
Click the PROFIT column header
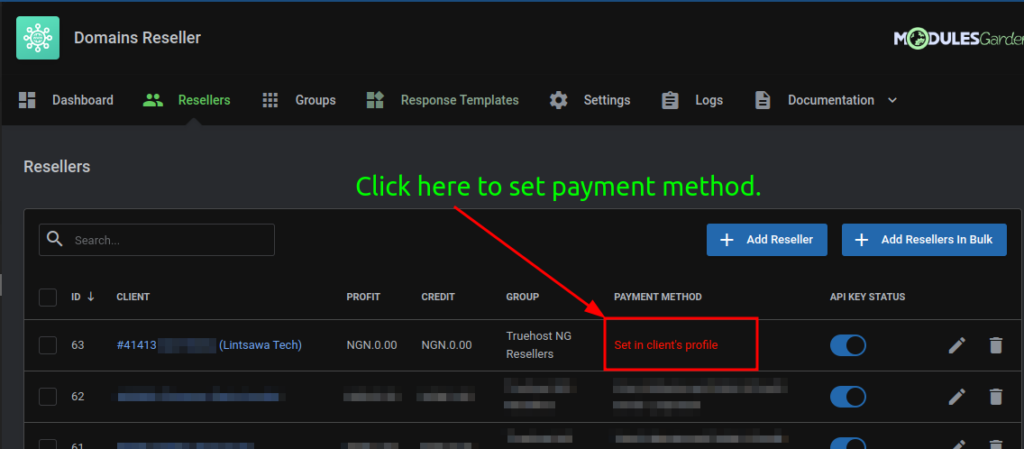[x=363, y=297]
